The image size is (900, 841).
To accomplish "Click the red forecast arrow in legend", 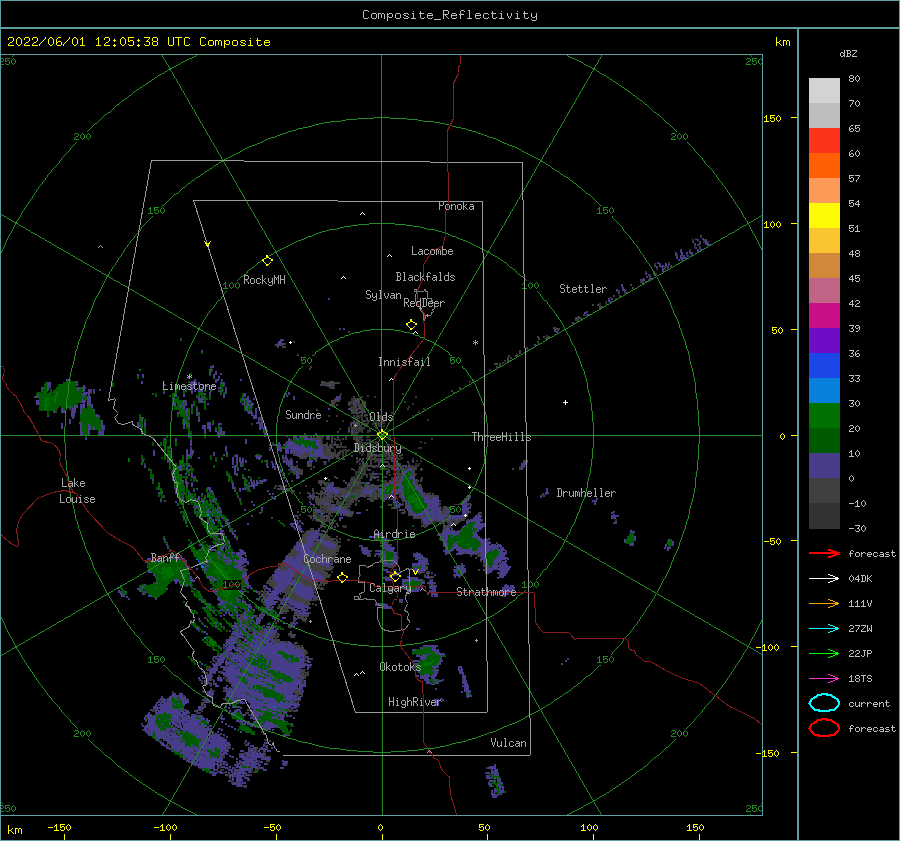I will pyautogui.click(x=824, y=553).
